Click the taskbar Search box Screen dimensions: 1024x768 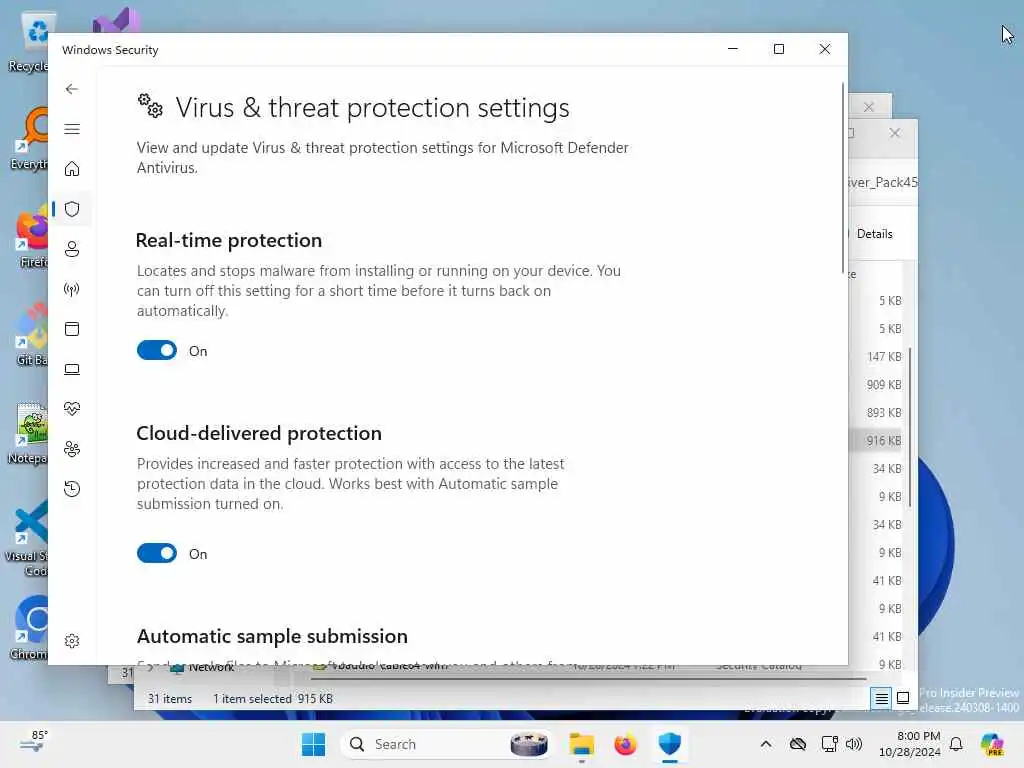(x=447, y=744)
